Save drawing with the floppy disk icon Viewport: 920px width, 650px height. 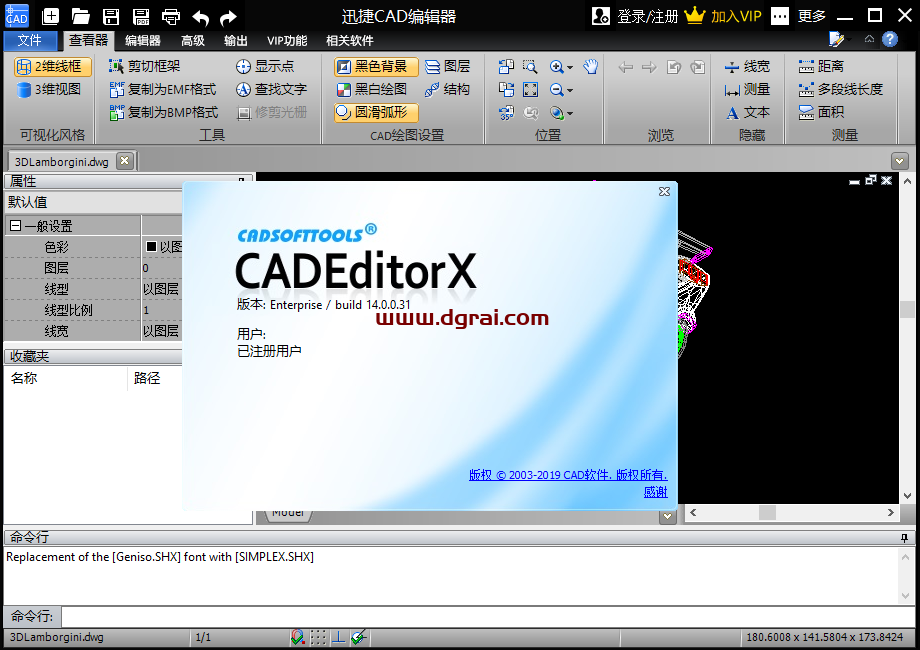coord(111,16)
